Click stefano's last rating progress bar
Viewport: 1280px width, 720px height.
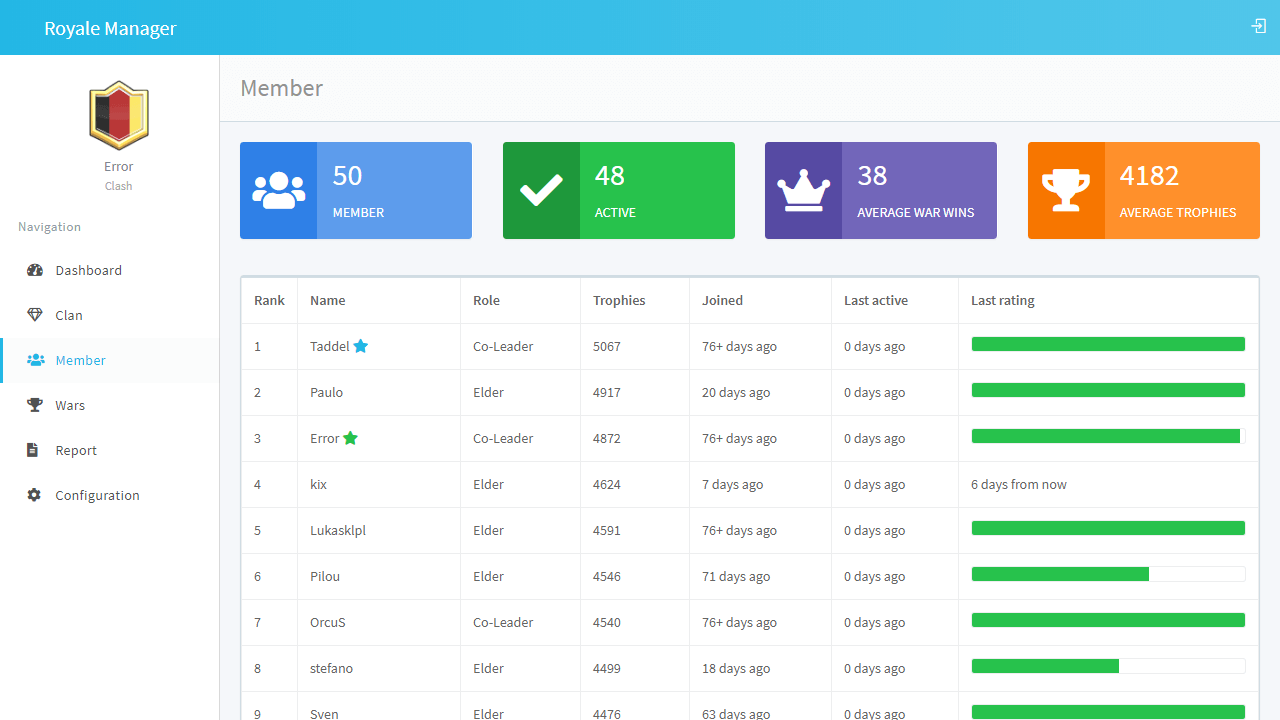pos(1108,666)
